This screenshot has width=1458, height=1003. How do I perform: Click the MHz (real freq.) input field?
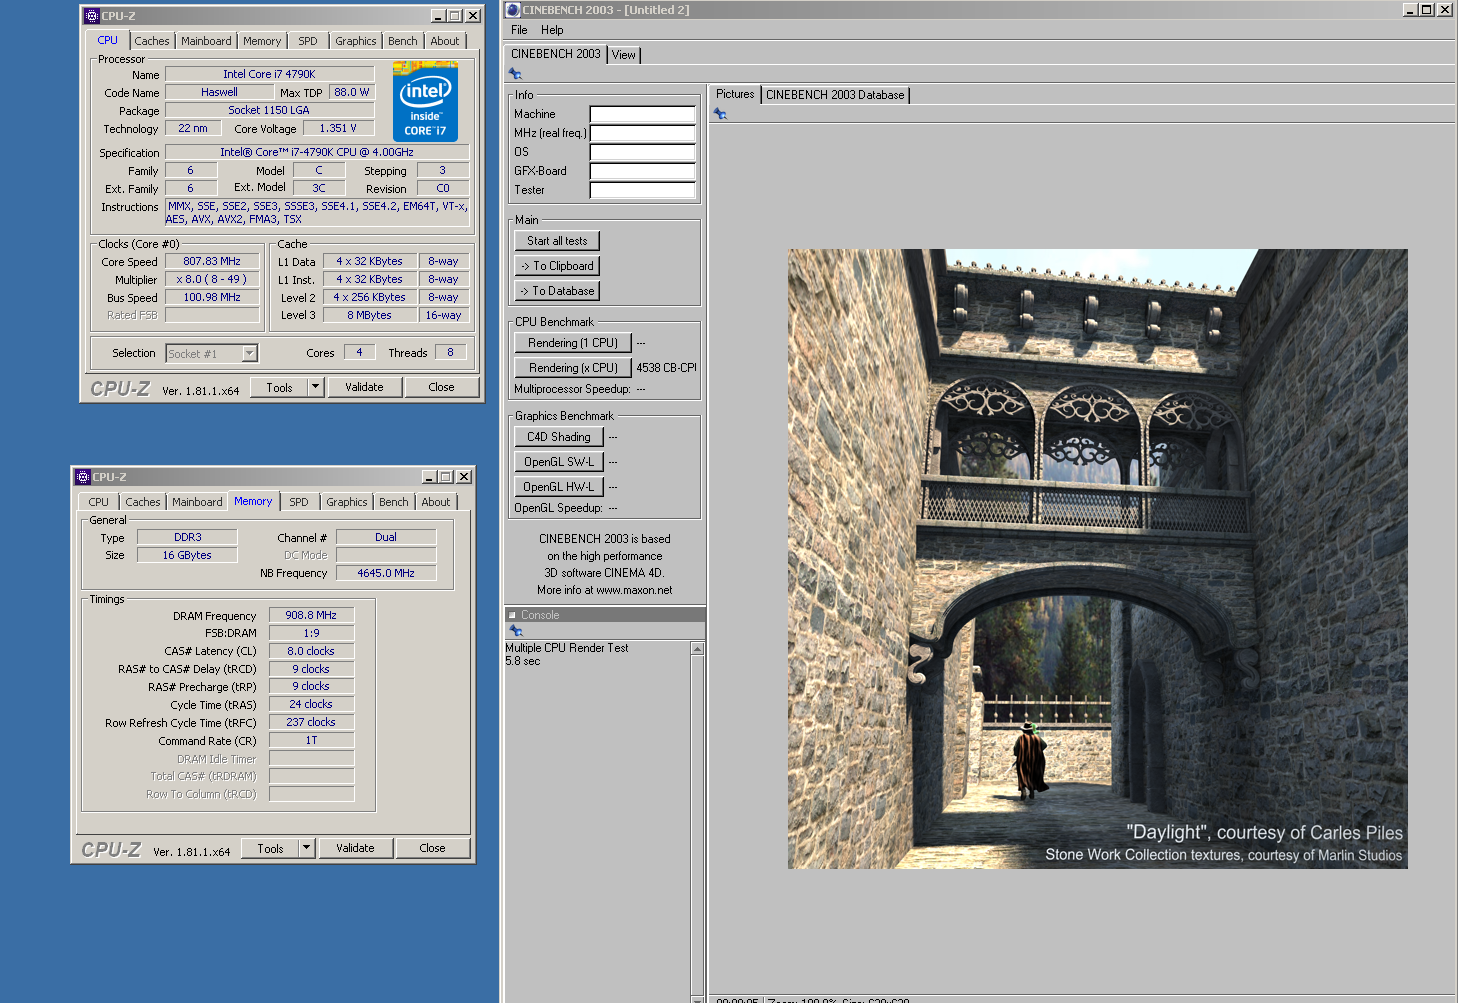pos(642,133)
